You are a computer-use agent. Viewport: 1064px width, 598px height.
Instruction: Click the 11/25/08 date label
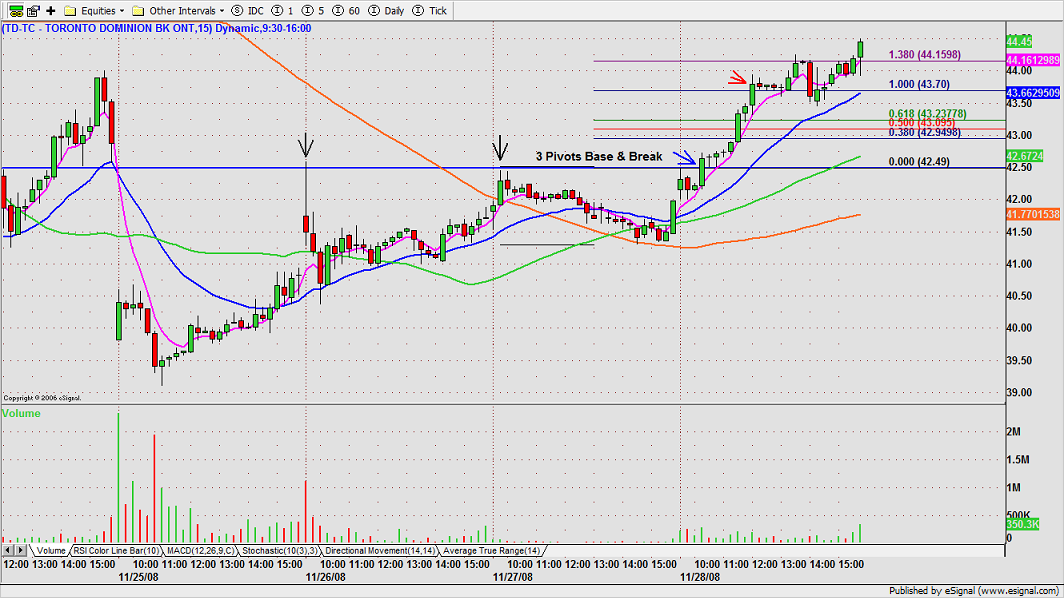coord(138,577)
